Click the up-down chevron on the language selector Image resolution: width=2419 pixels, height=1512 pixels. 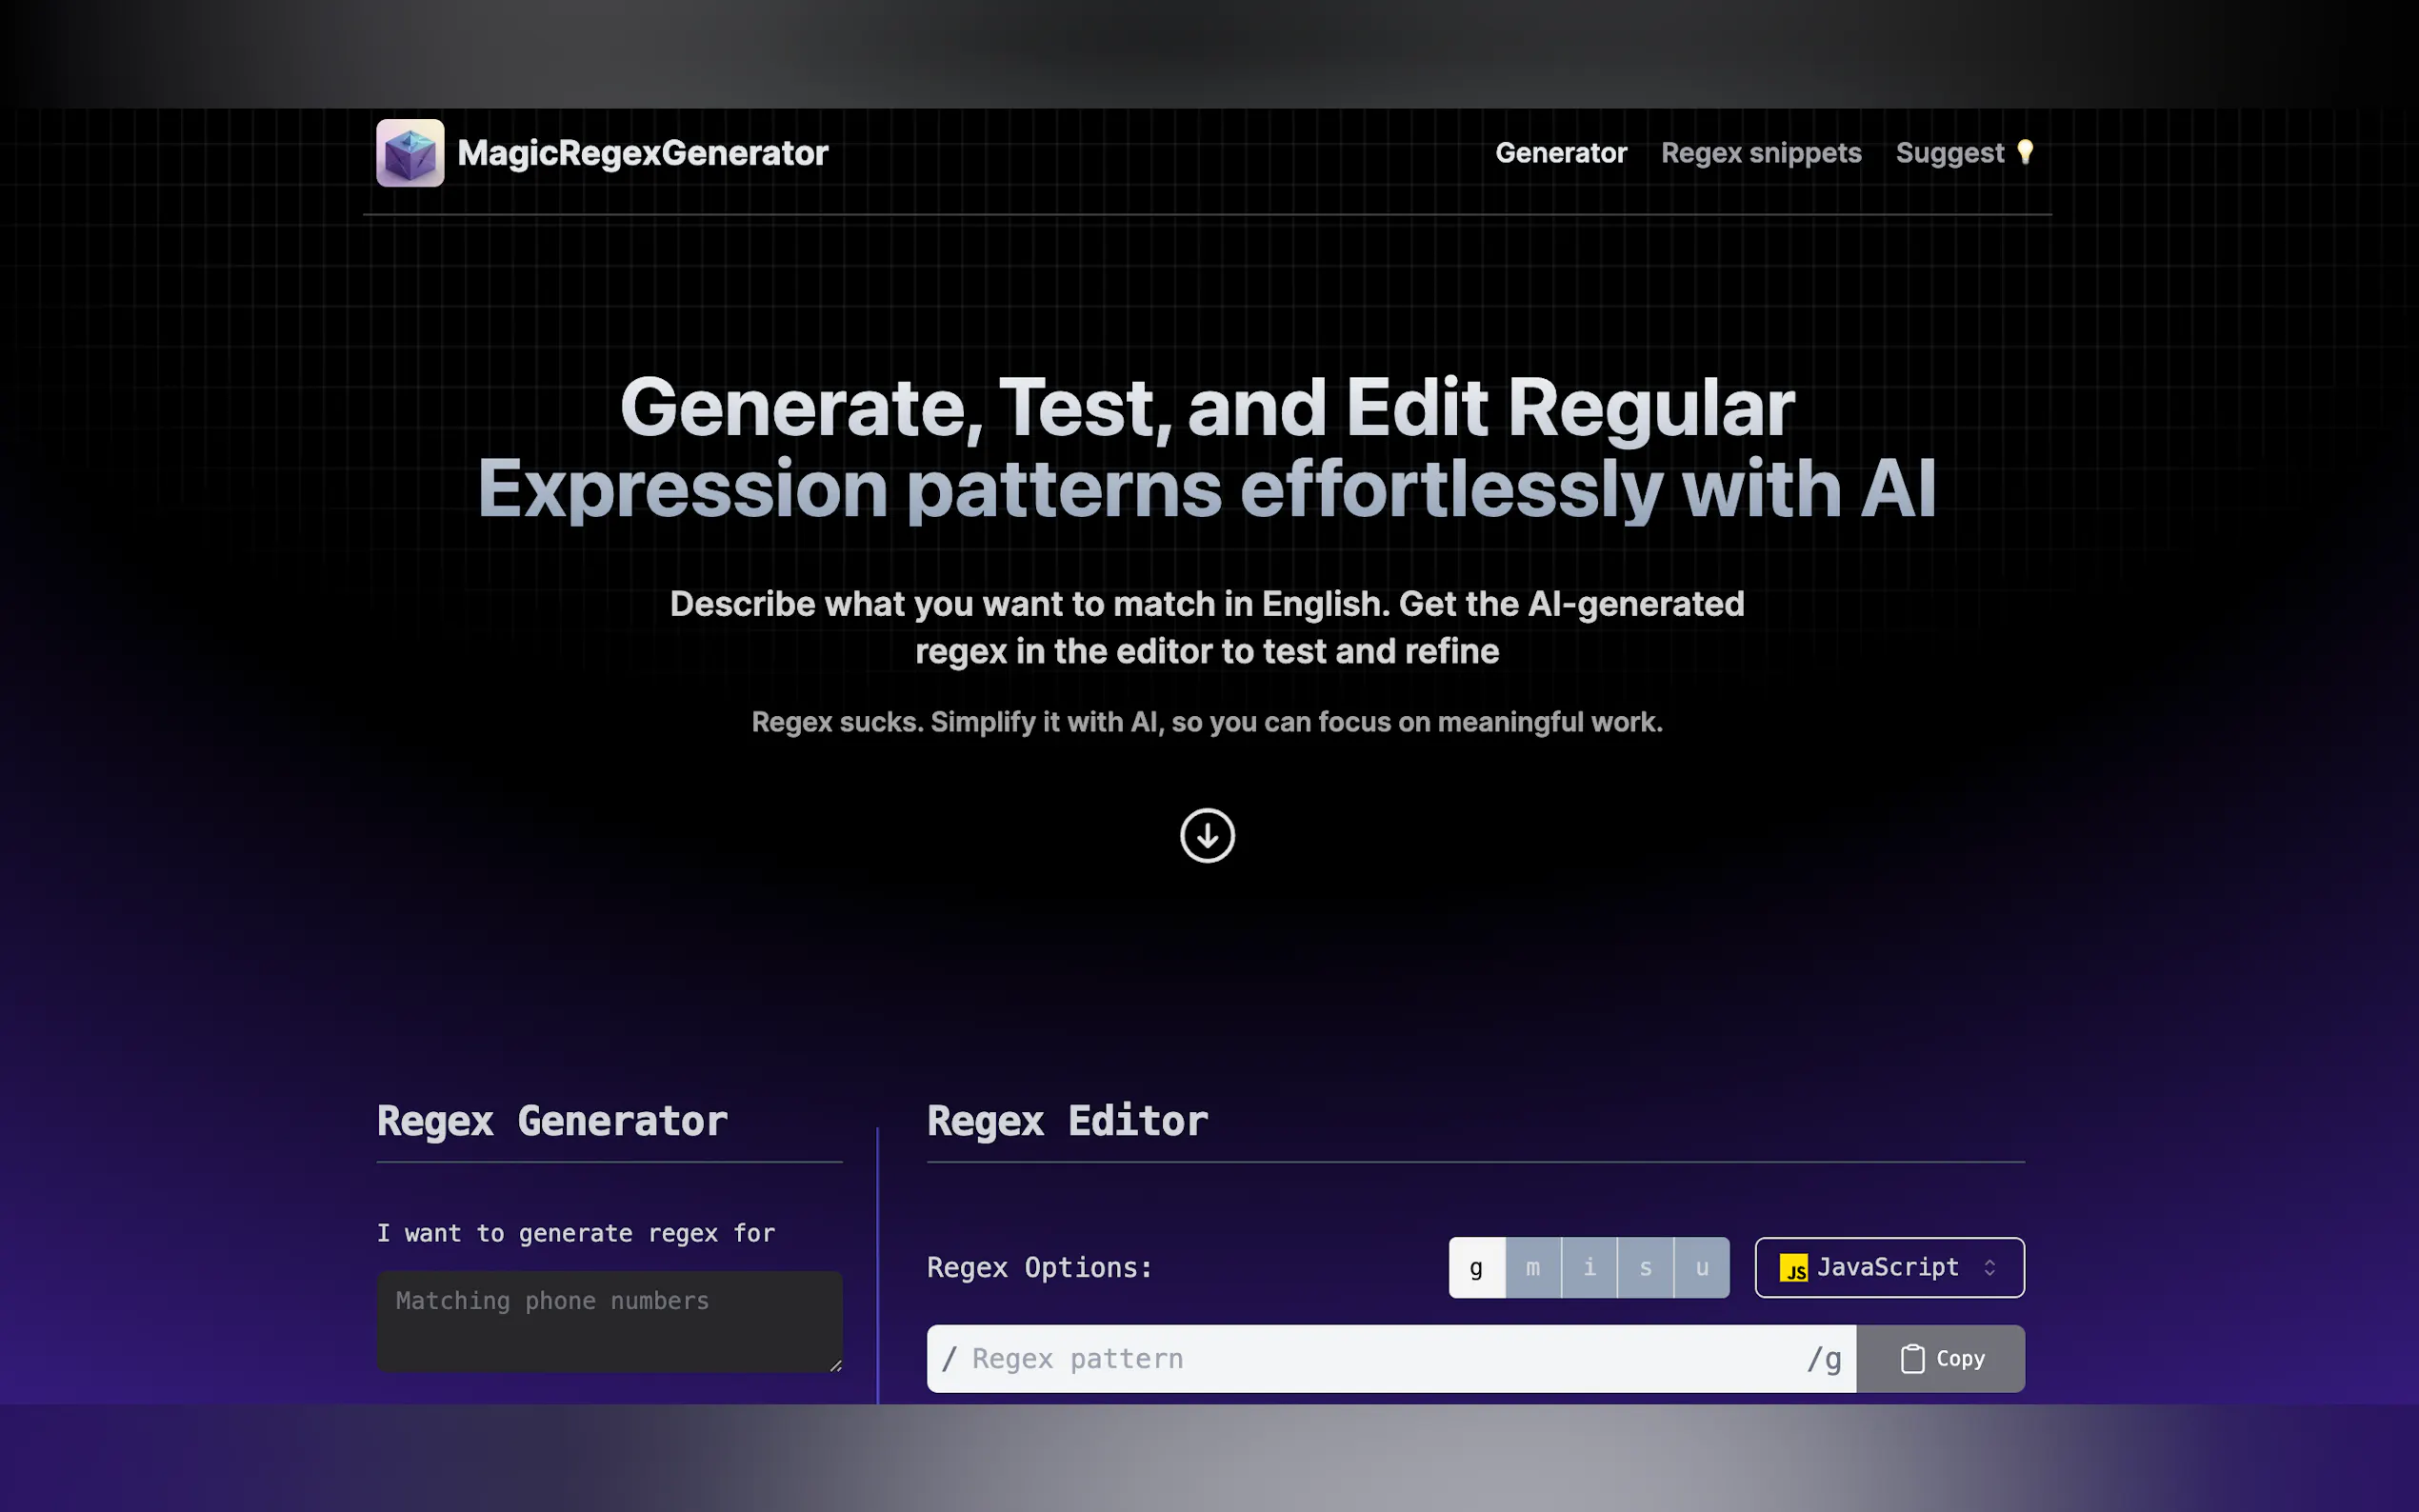[x=1990, y=1268]
